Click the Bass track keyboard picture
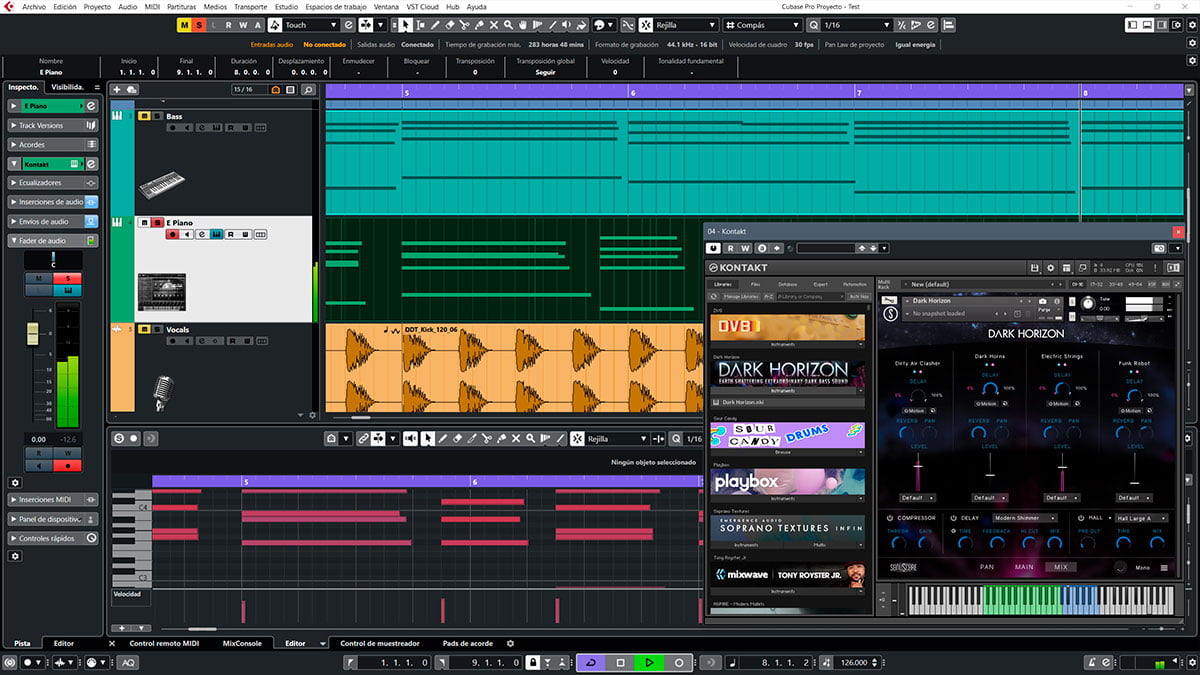 pos(162,185)
